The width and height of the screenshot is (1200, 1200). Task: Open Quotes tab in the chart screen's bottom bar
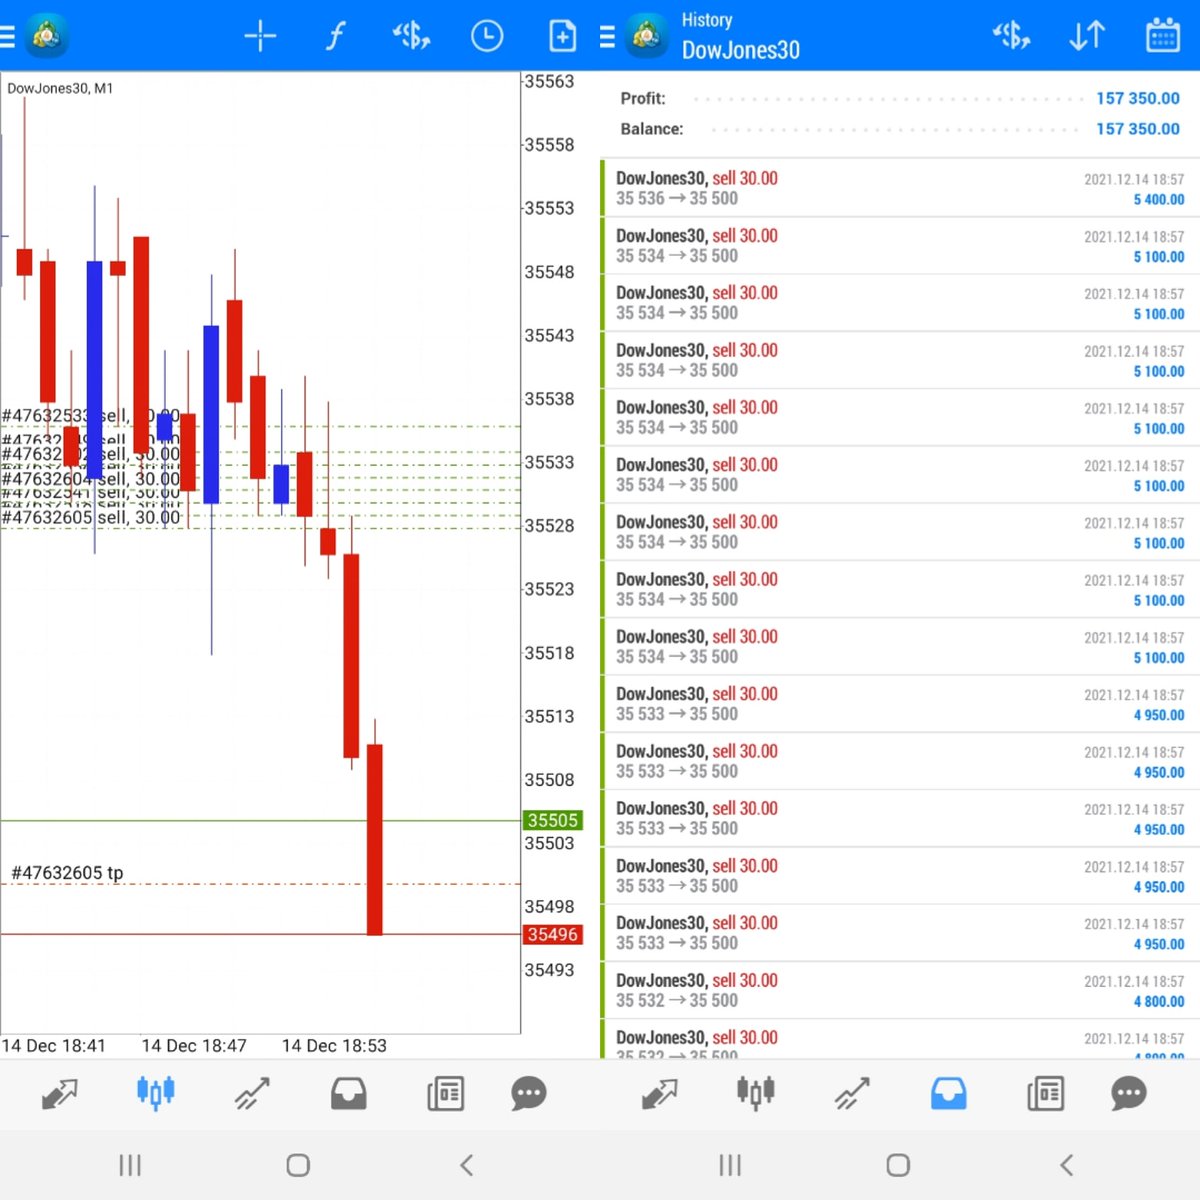tap(60, 1094)
